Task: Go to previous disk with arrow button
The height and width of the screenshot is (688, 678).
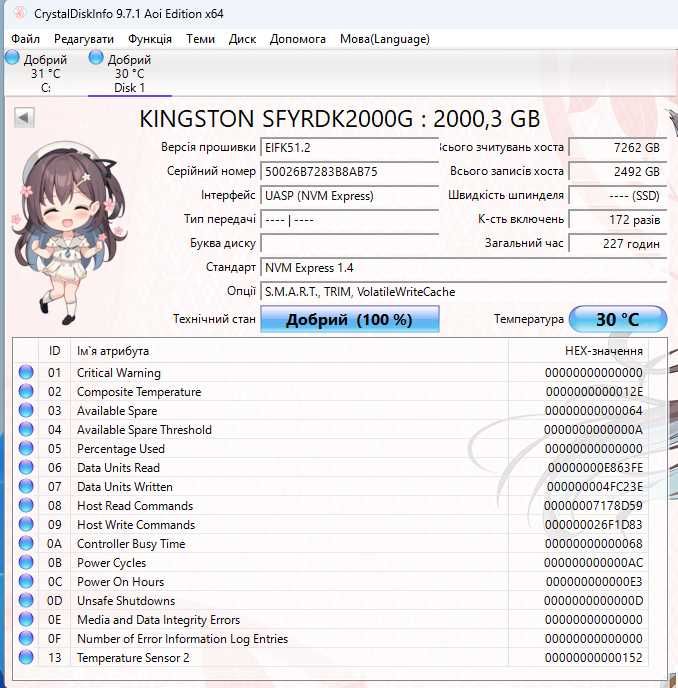Action: click(24, 118)
